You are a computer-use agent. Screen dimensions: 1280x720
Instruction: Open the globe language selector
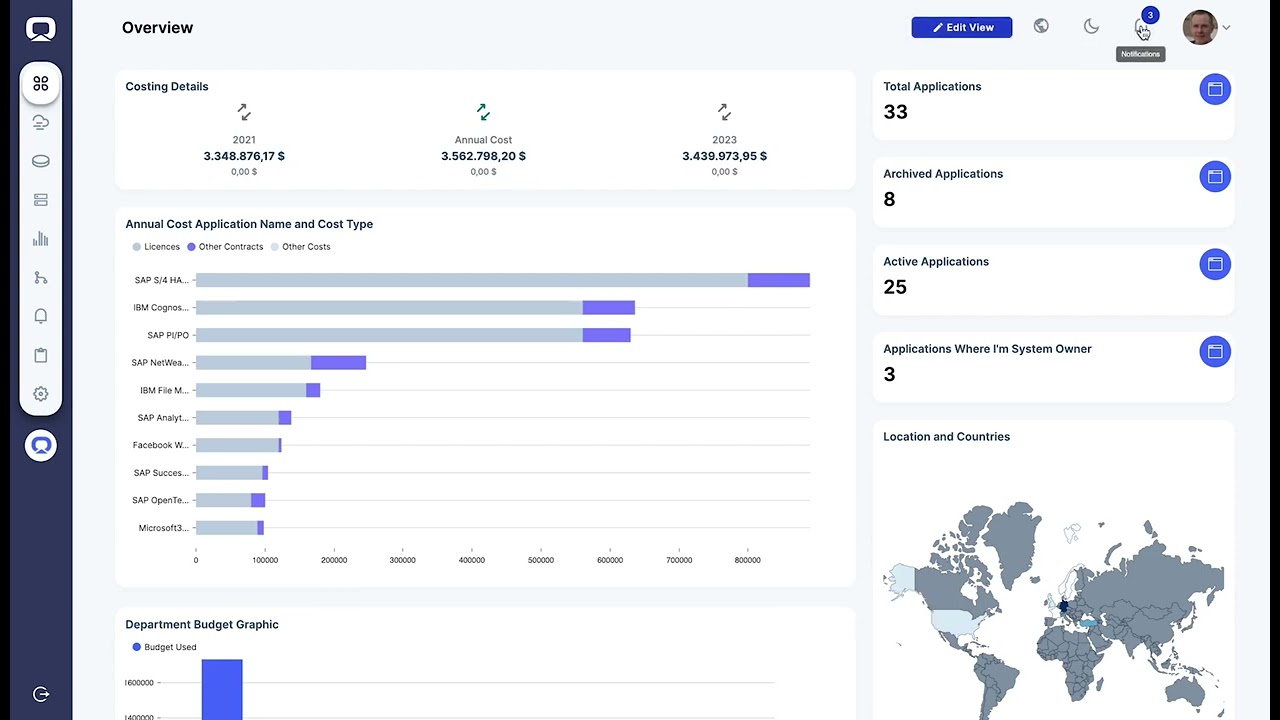1041,27
